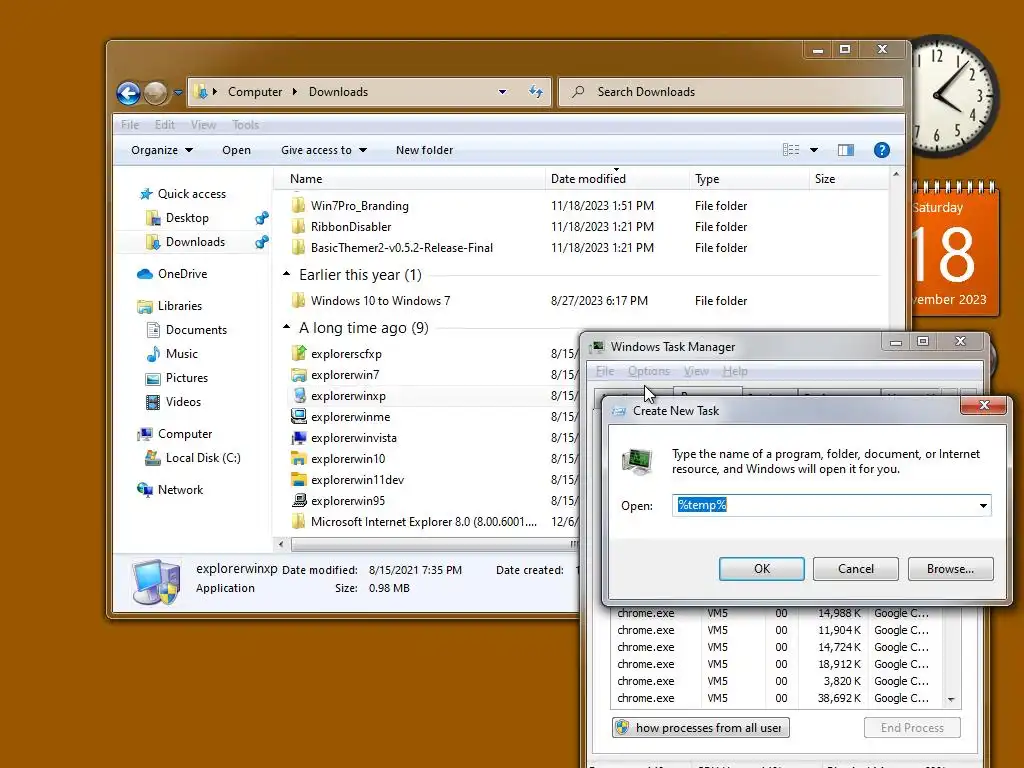Open address bar history dropdown
The image size is (1024, 768).
point(502,91)
